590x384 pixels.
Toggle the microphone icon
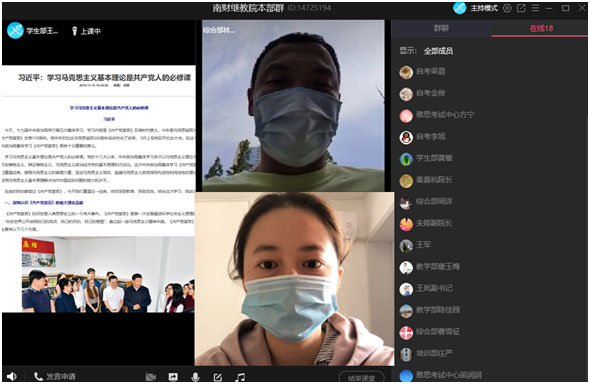(195, 376)
